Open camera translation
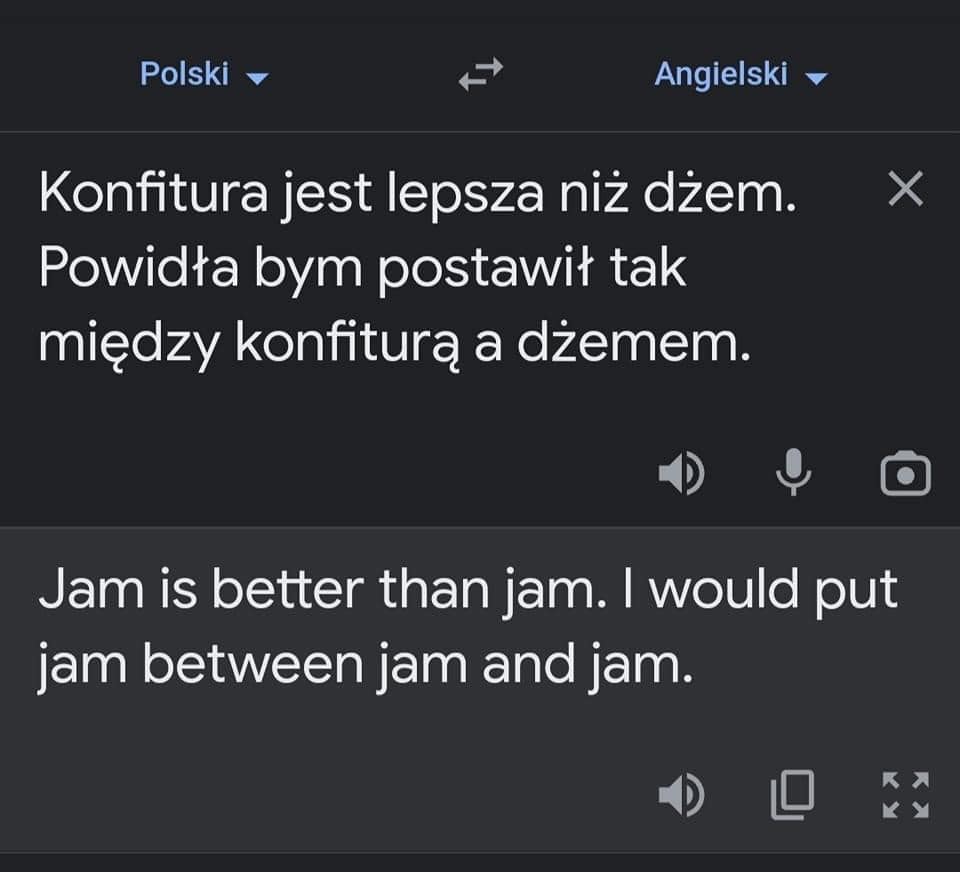 pos(906,473)
